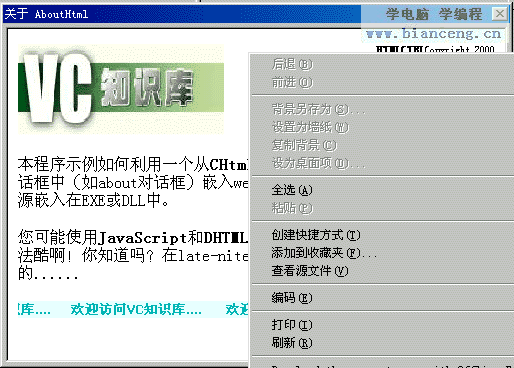The image size is (514, 368).
Task: Click greyed 背景另存为(S)... entry
Action: click(383, 109)
